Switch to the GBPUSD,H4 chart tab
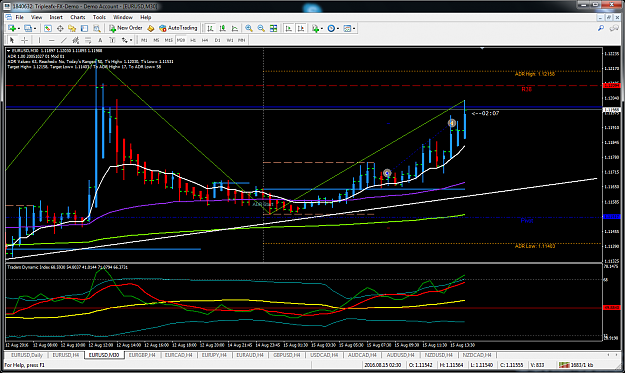This screenshot has width=625, height=373. click(x=286, y=355)
